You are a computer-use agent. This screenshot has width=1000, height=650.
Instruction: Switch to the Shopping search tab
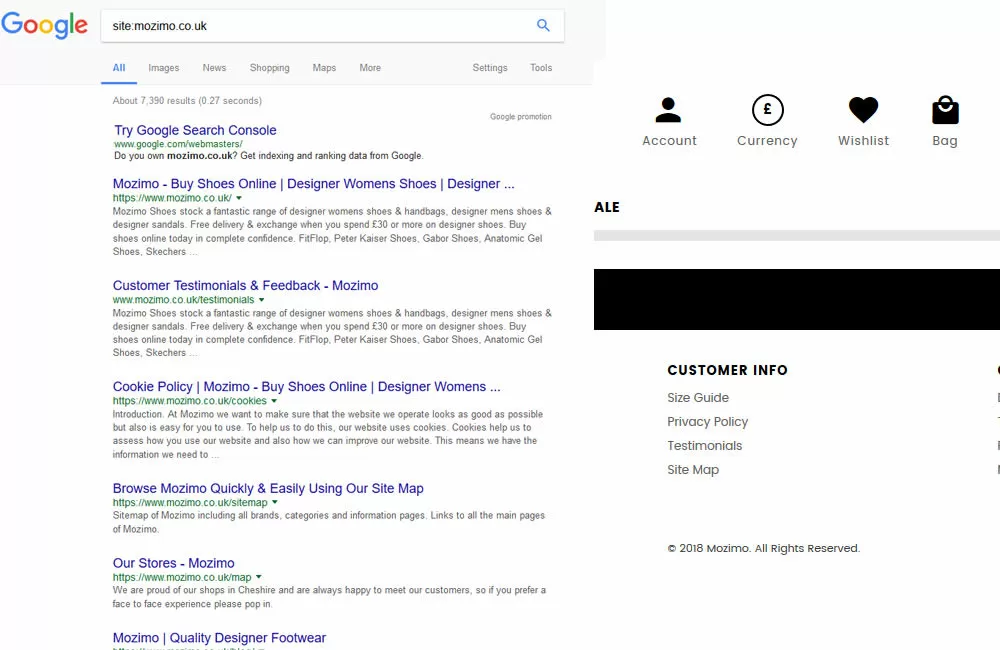pos(269,68)
